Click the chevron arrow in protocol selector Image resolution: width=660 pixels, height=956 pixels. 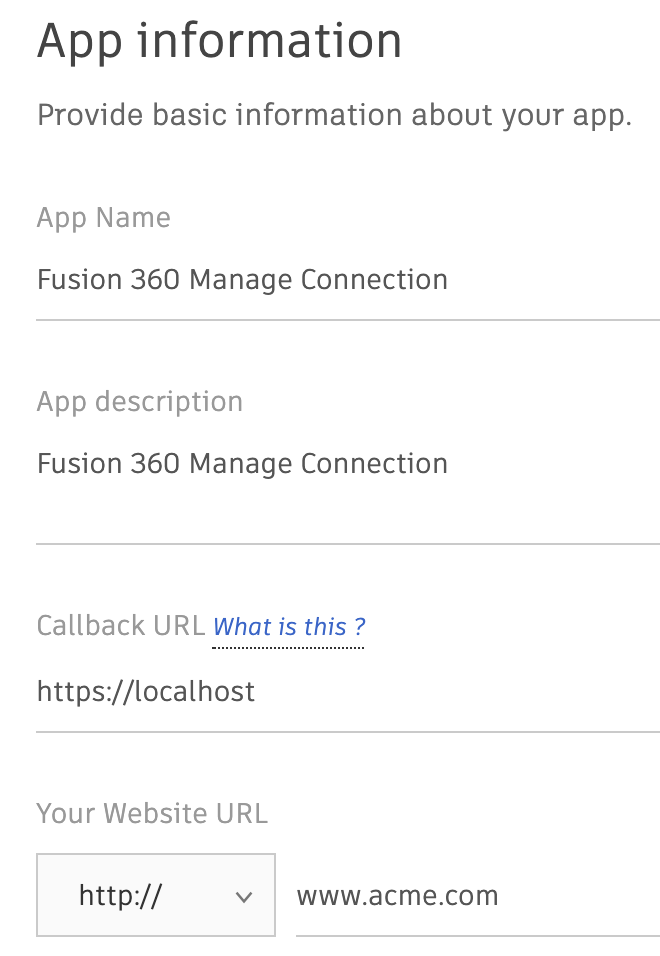coord(244,897)
